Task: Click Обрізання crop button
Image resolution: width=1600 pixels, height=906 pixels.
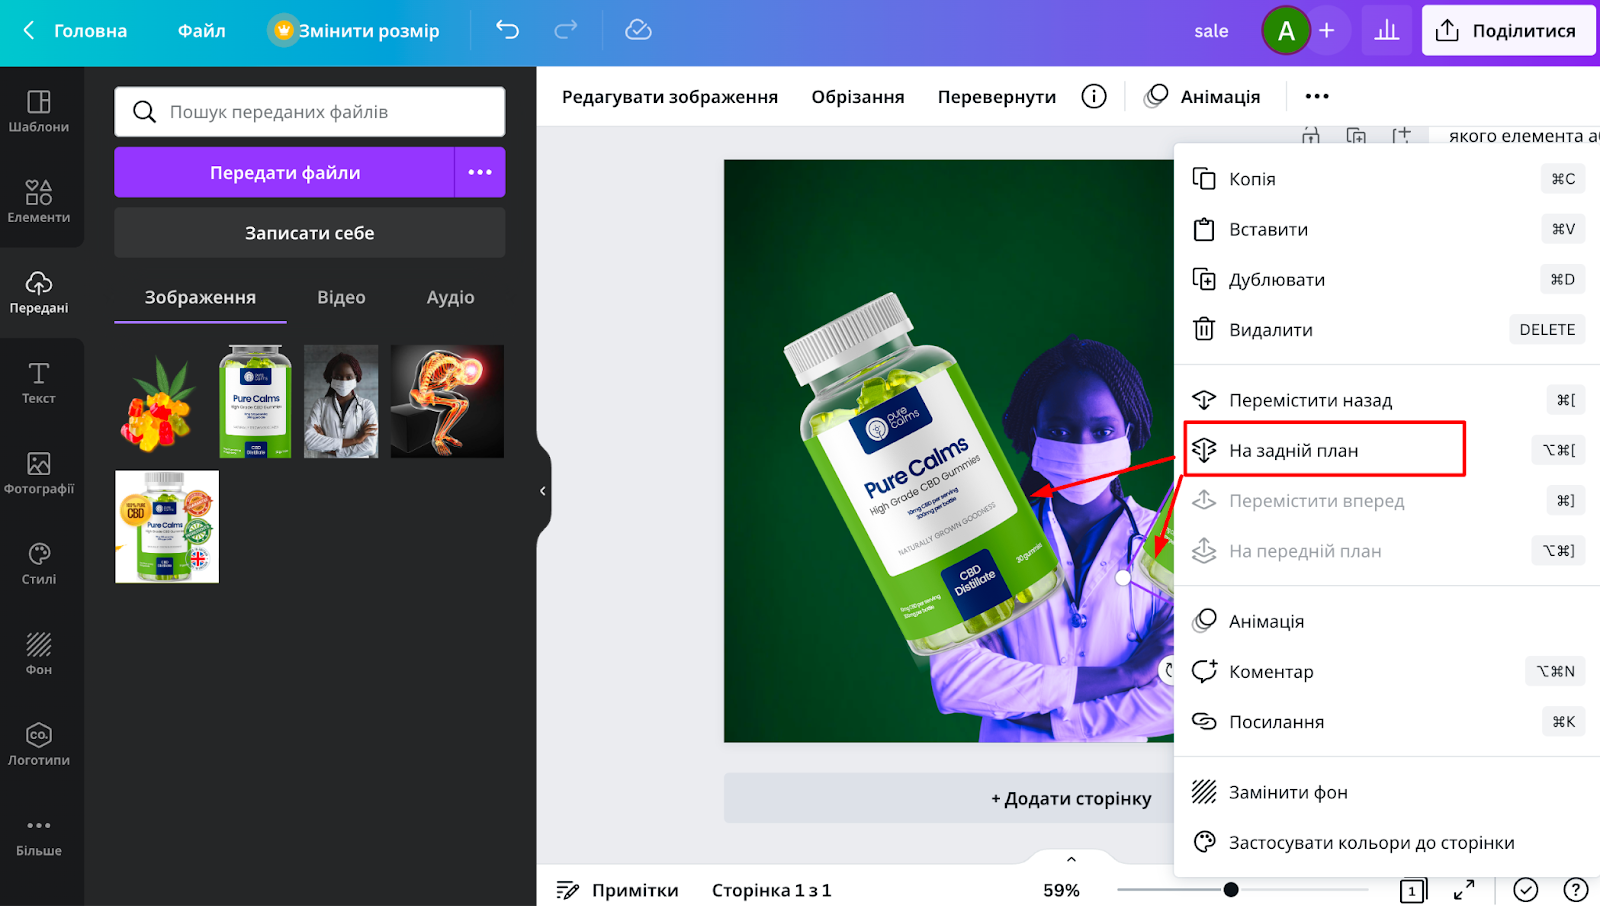Action: coord(858,96)
